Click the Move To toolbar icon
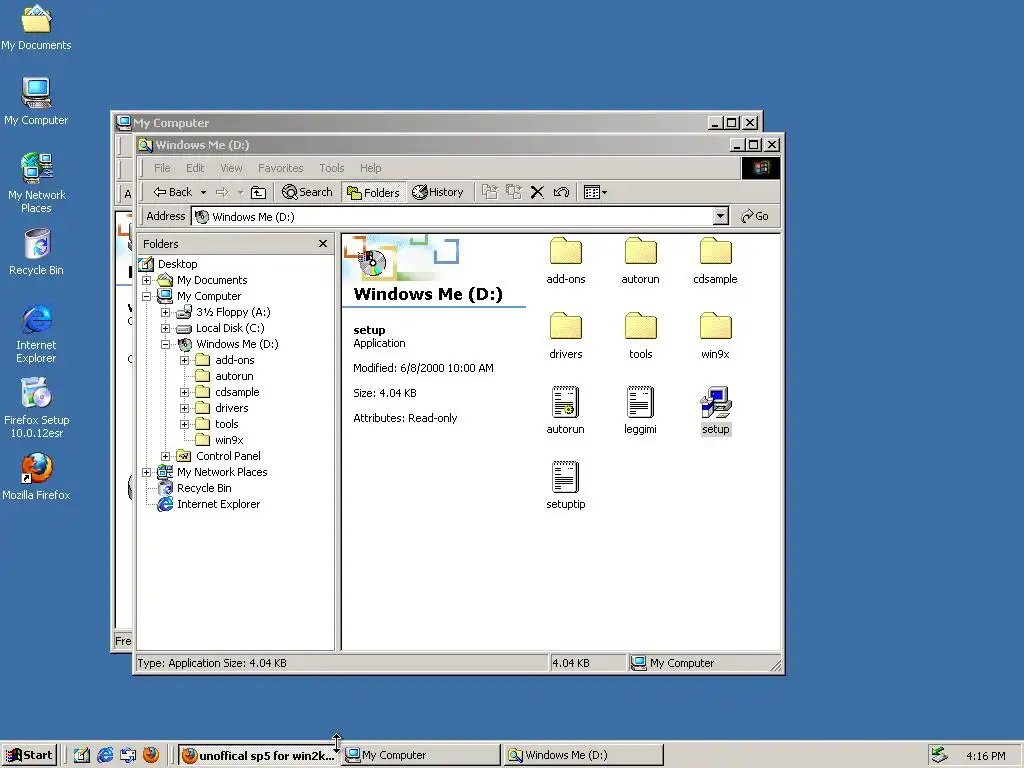Image resolution: width=1024 pixels, height=768 pixels. (x=490, y=192)
